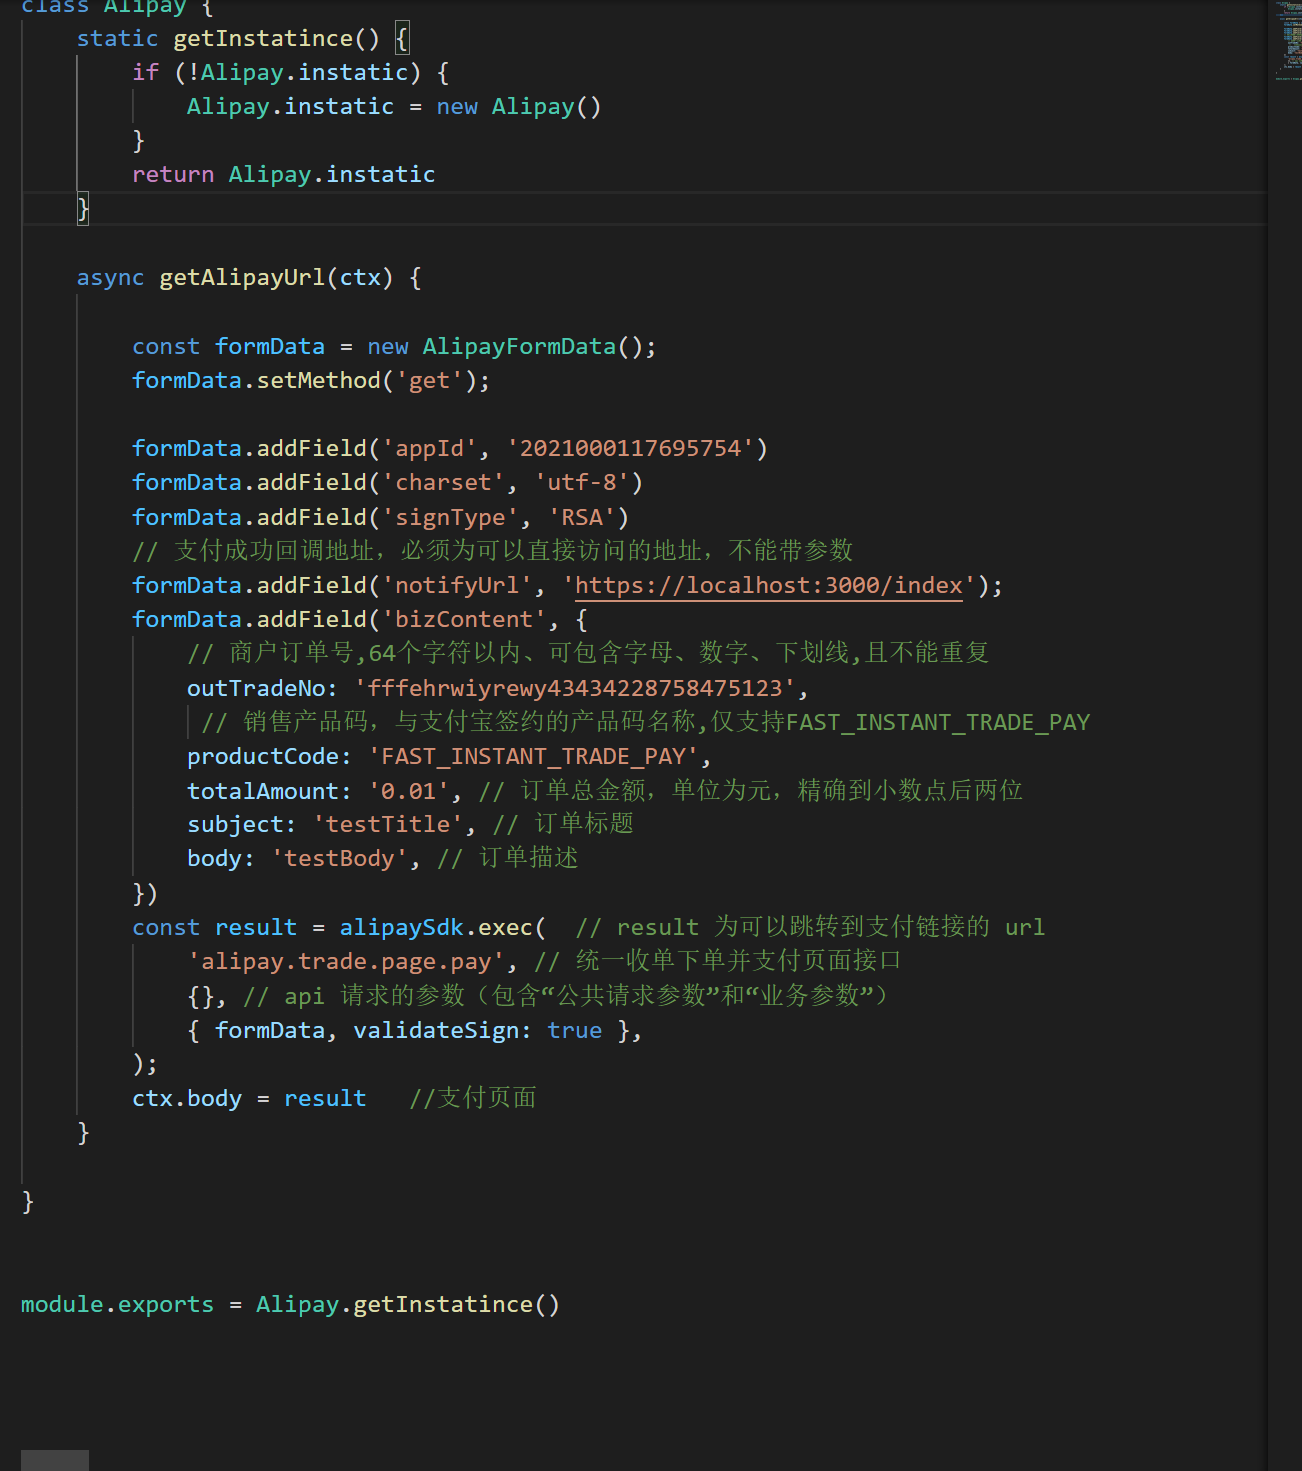Click the comment starting '// 商户订单号'
1302x1471 pixels.
[x=588, y=653]
